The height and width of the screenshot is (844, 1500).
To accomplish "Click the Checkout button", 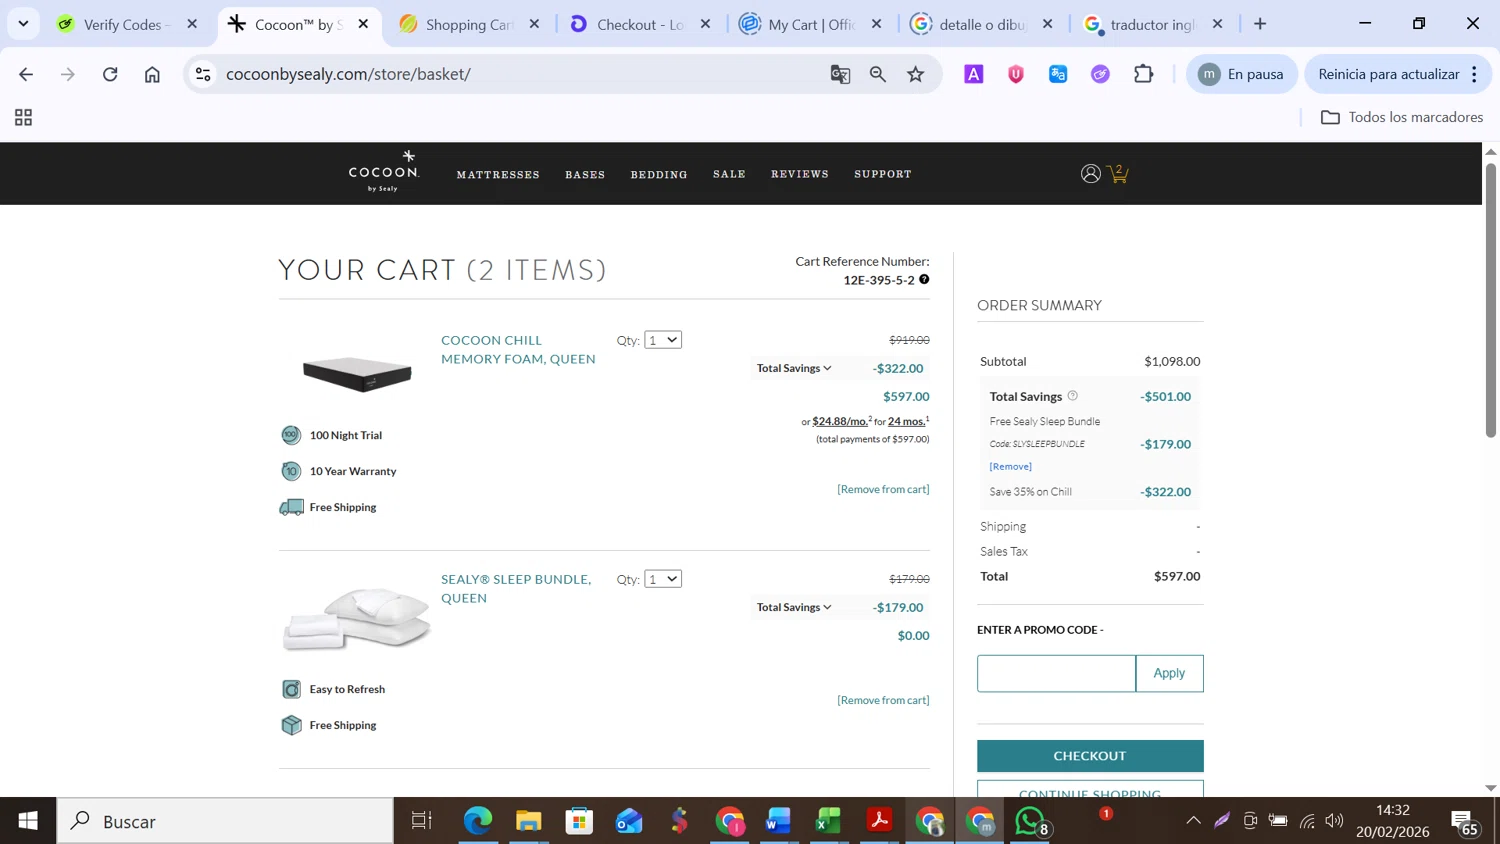I will [x=1090, y=756].
